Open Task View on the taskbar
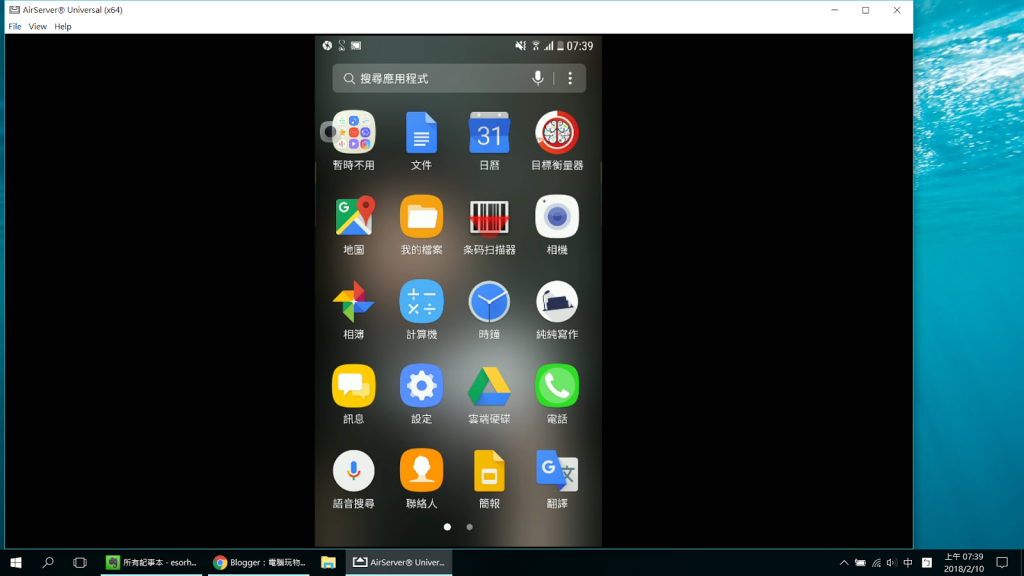This screenshot has height=576, width=1024. coord(80,562)
